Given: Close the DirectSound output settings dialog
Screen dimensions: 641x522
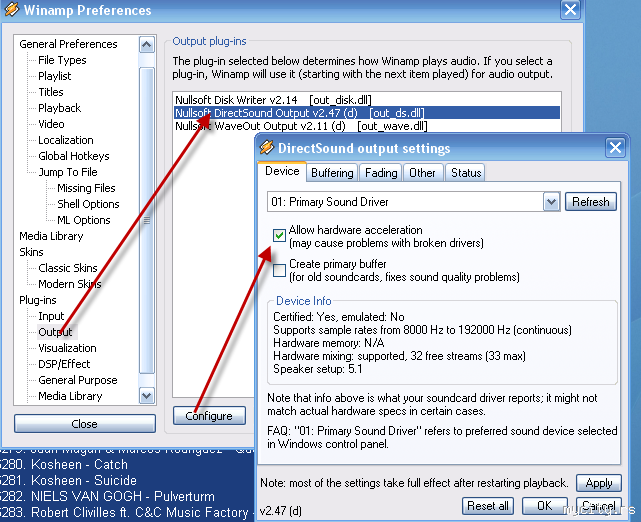Looking at the screenshot, I should (x=615, y=148).
